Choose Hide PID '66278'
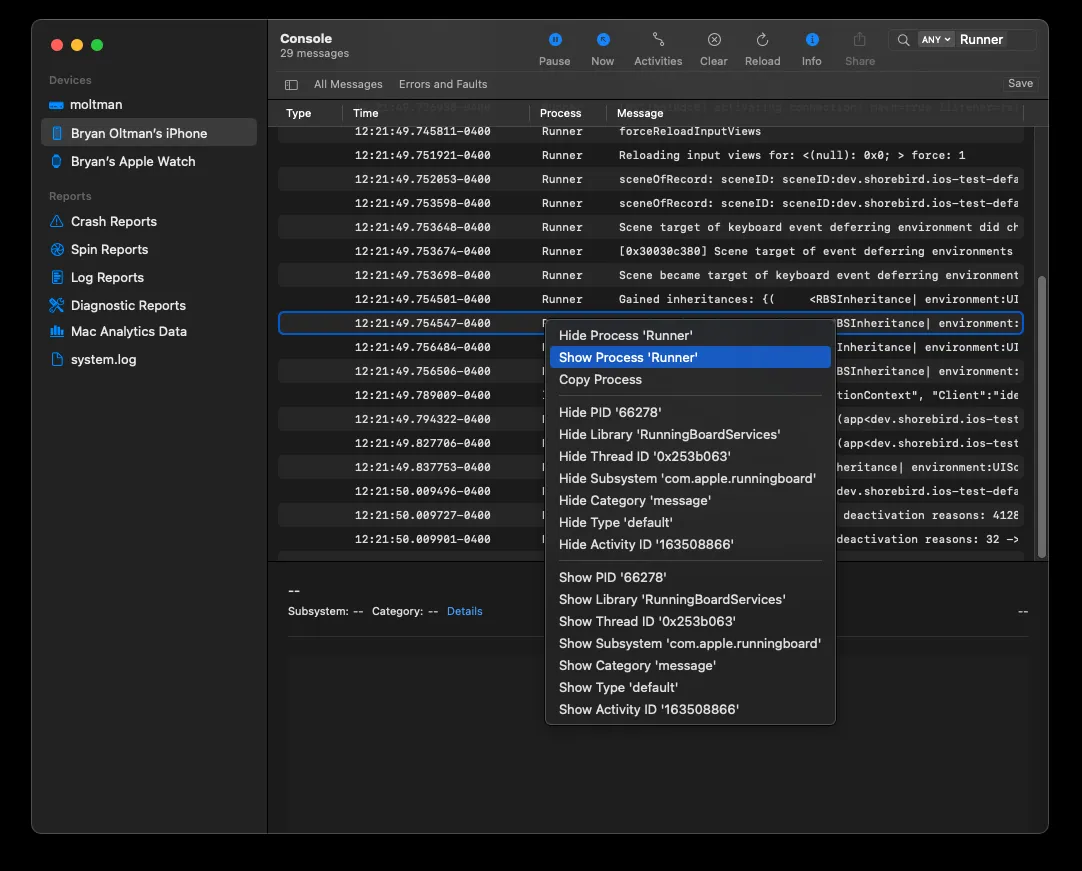The image size is (1082, 871). pyautogui.click(x=690, y=413)
